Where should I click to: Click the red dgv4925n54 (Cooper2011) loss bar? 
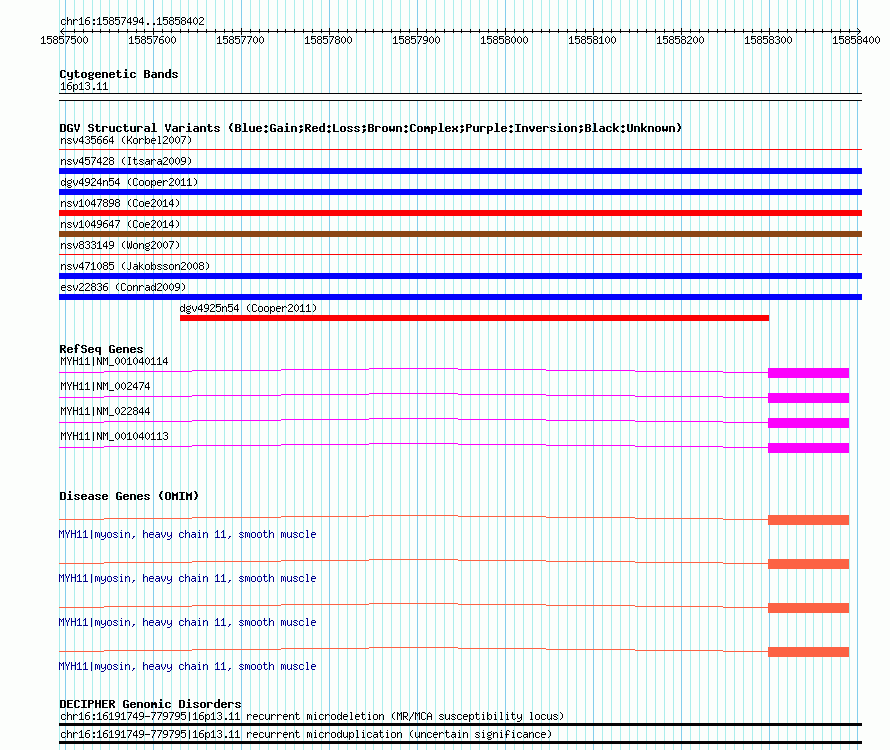(475, 318)
